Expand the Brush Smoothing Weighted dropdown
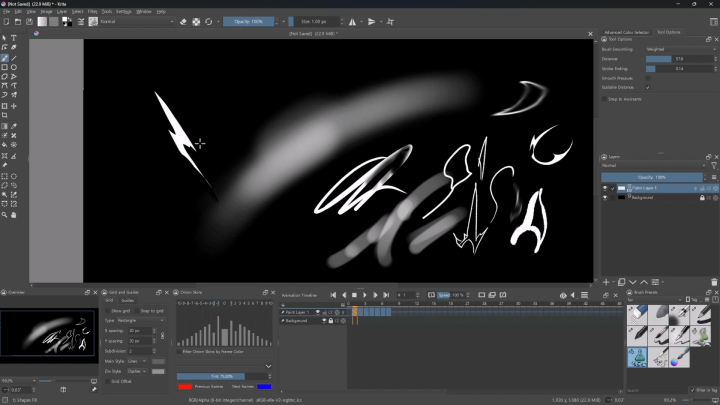This screenshot has height=405, width=720. click(678, 48)
